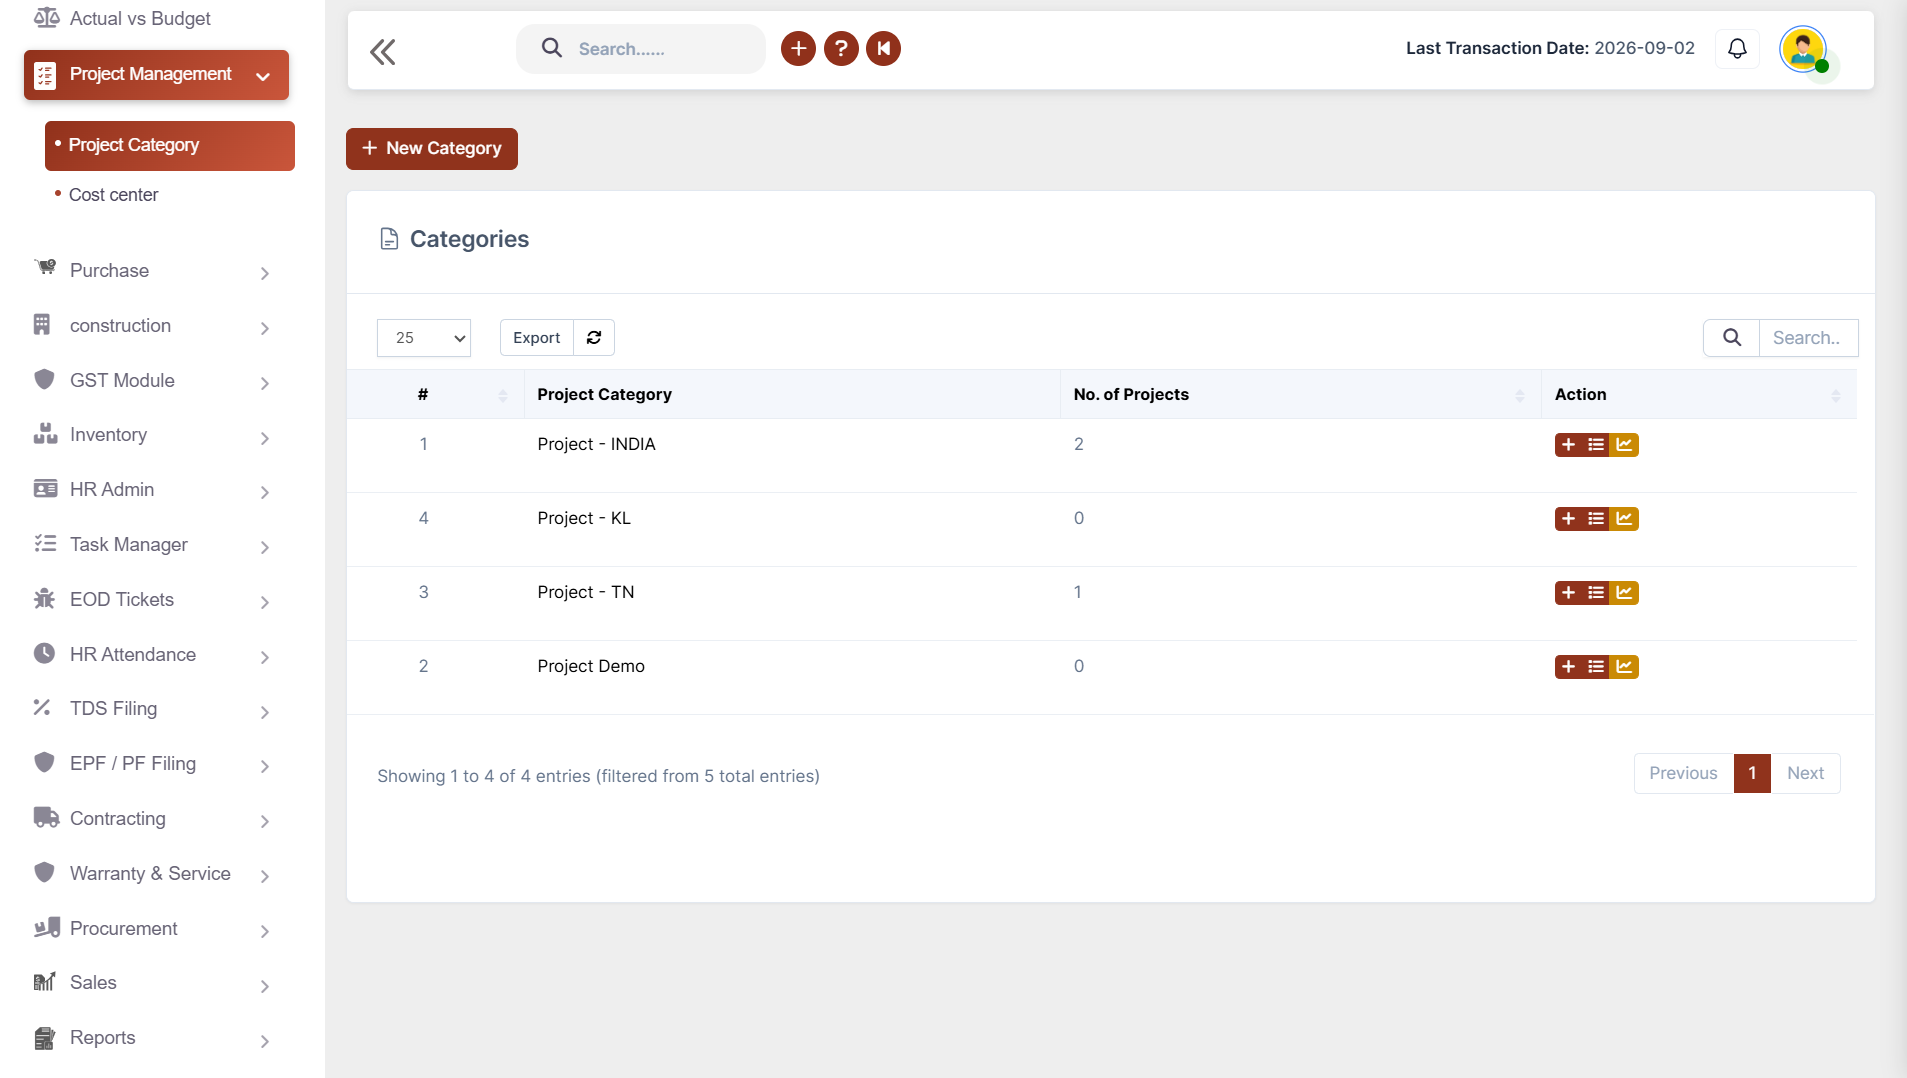
Task: Click the TDS Filing percent icon
Action: point(42,707)
